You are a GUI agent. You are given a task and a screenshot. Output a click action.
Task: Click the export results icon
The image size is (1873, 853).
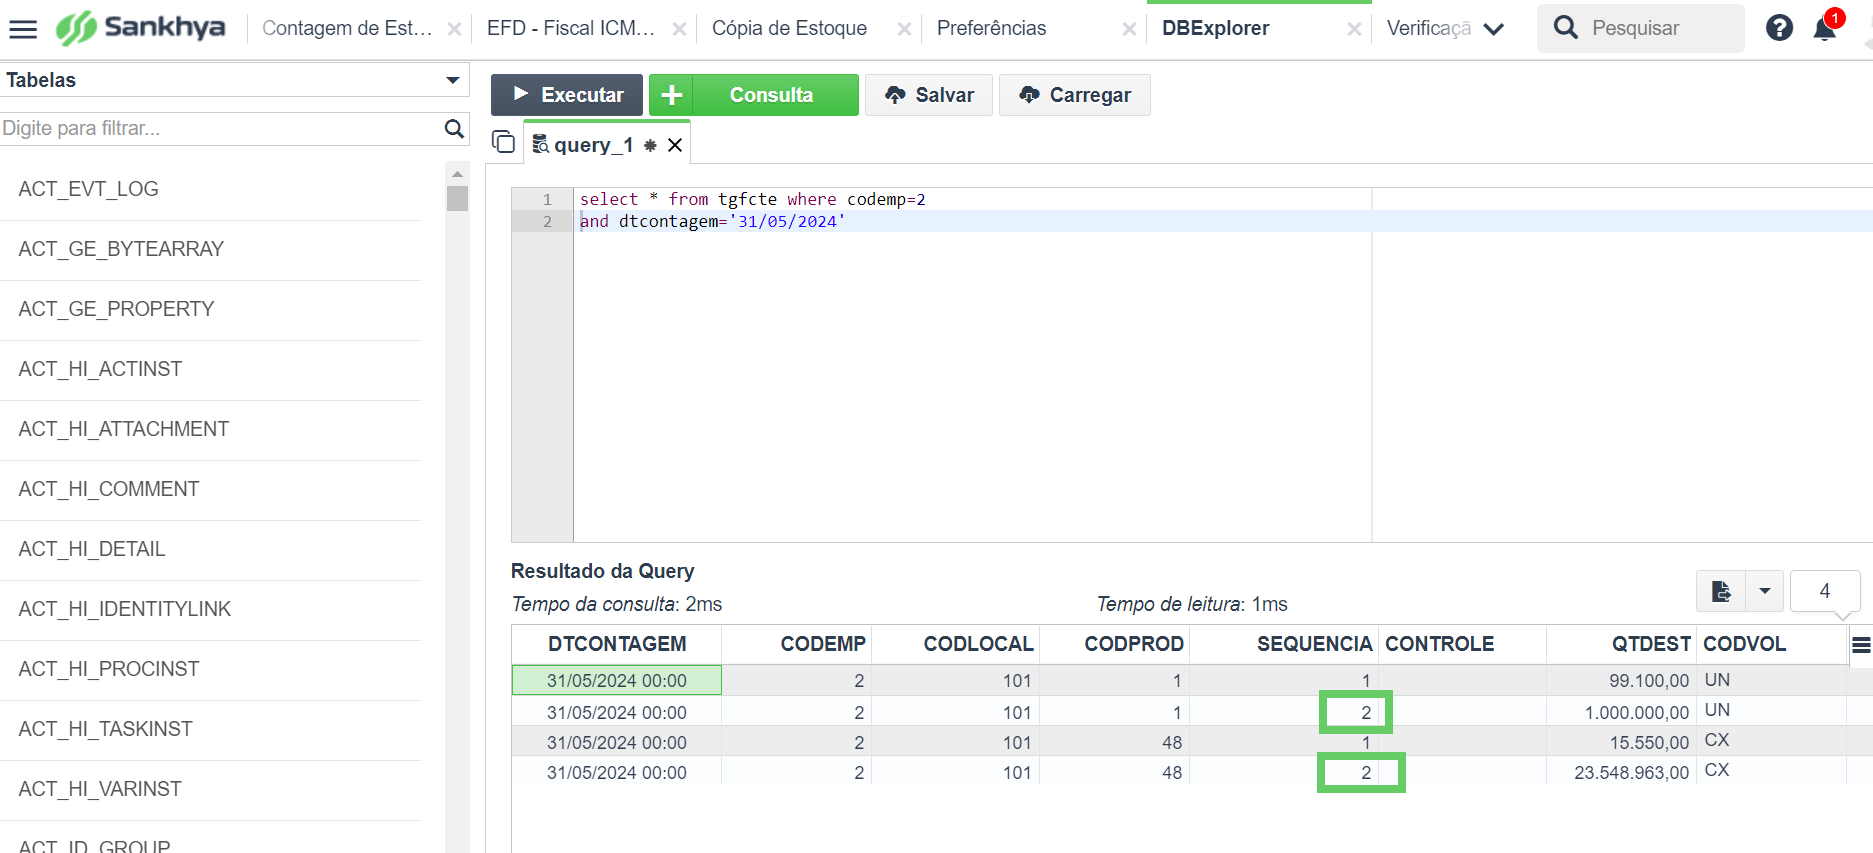click(1721, 591)
